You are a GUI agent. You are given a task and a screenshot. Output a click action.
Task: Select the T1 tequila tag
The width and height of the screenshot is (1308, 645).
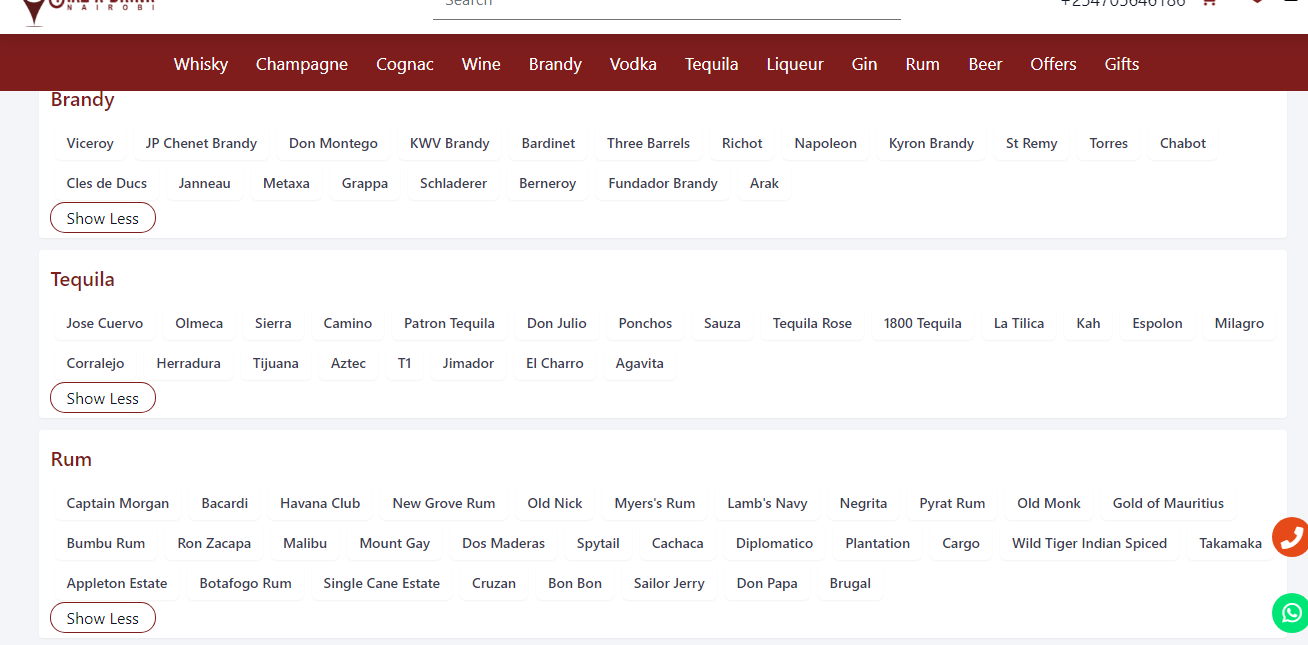[404, 363]
